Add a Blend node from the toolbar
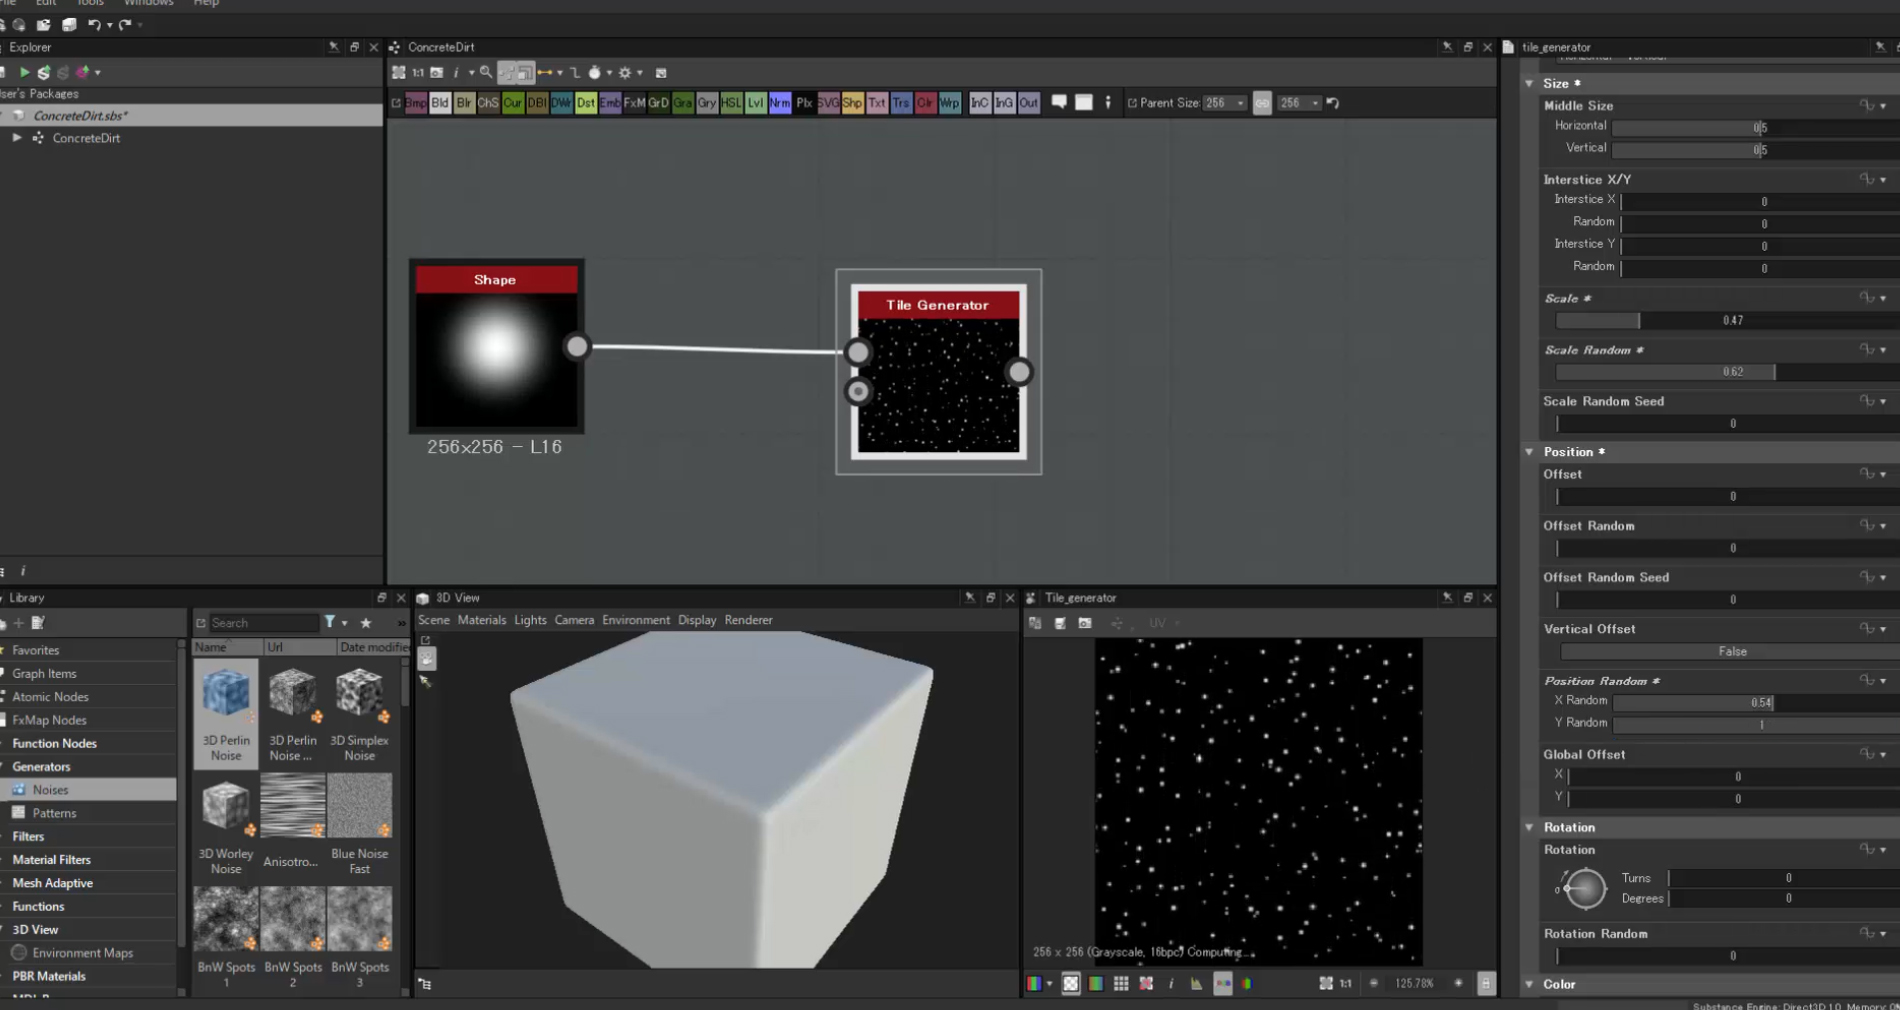 click(440, 103)
